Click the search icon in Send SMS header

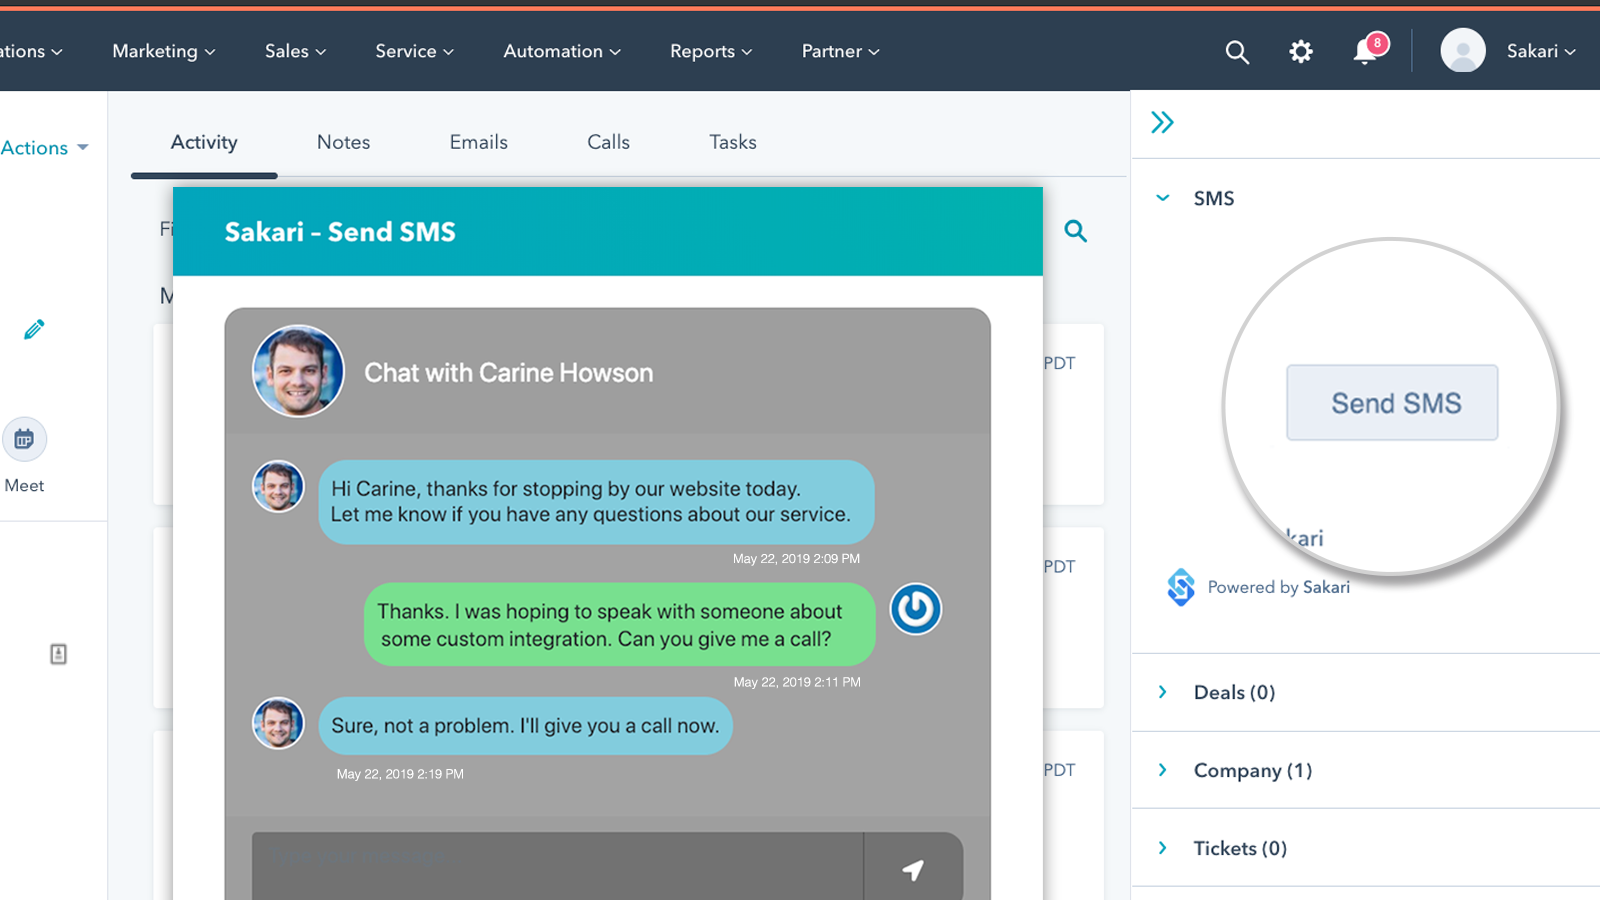pyautogui.click(x=1076, y=231)
